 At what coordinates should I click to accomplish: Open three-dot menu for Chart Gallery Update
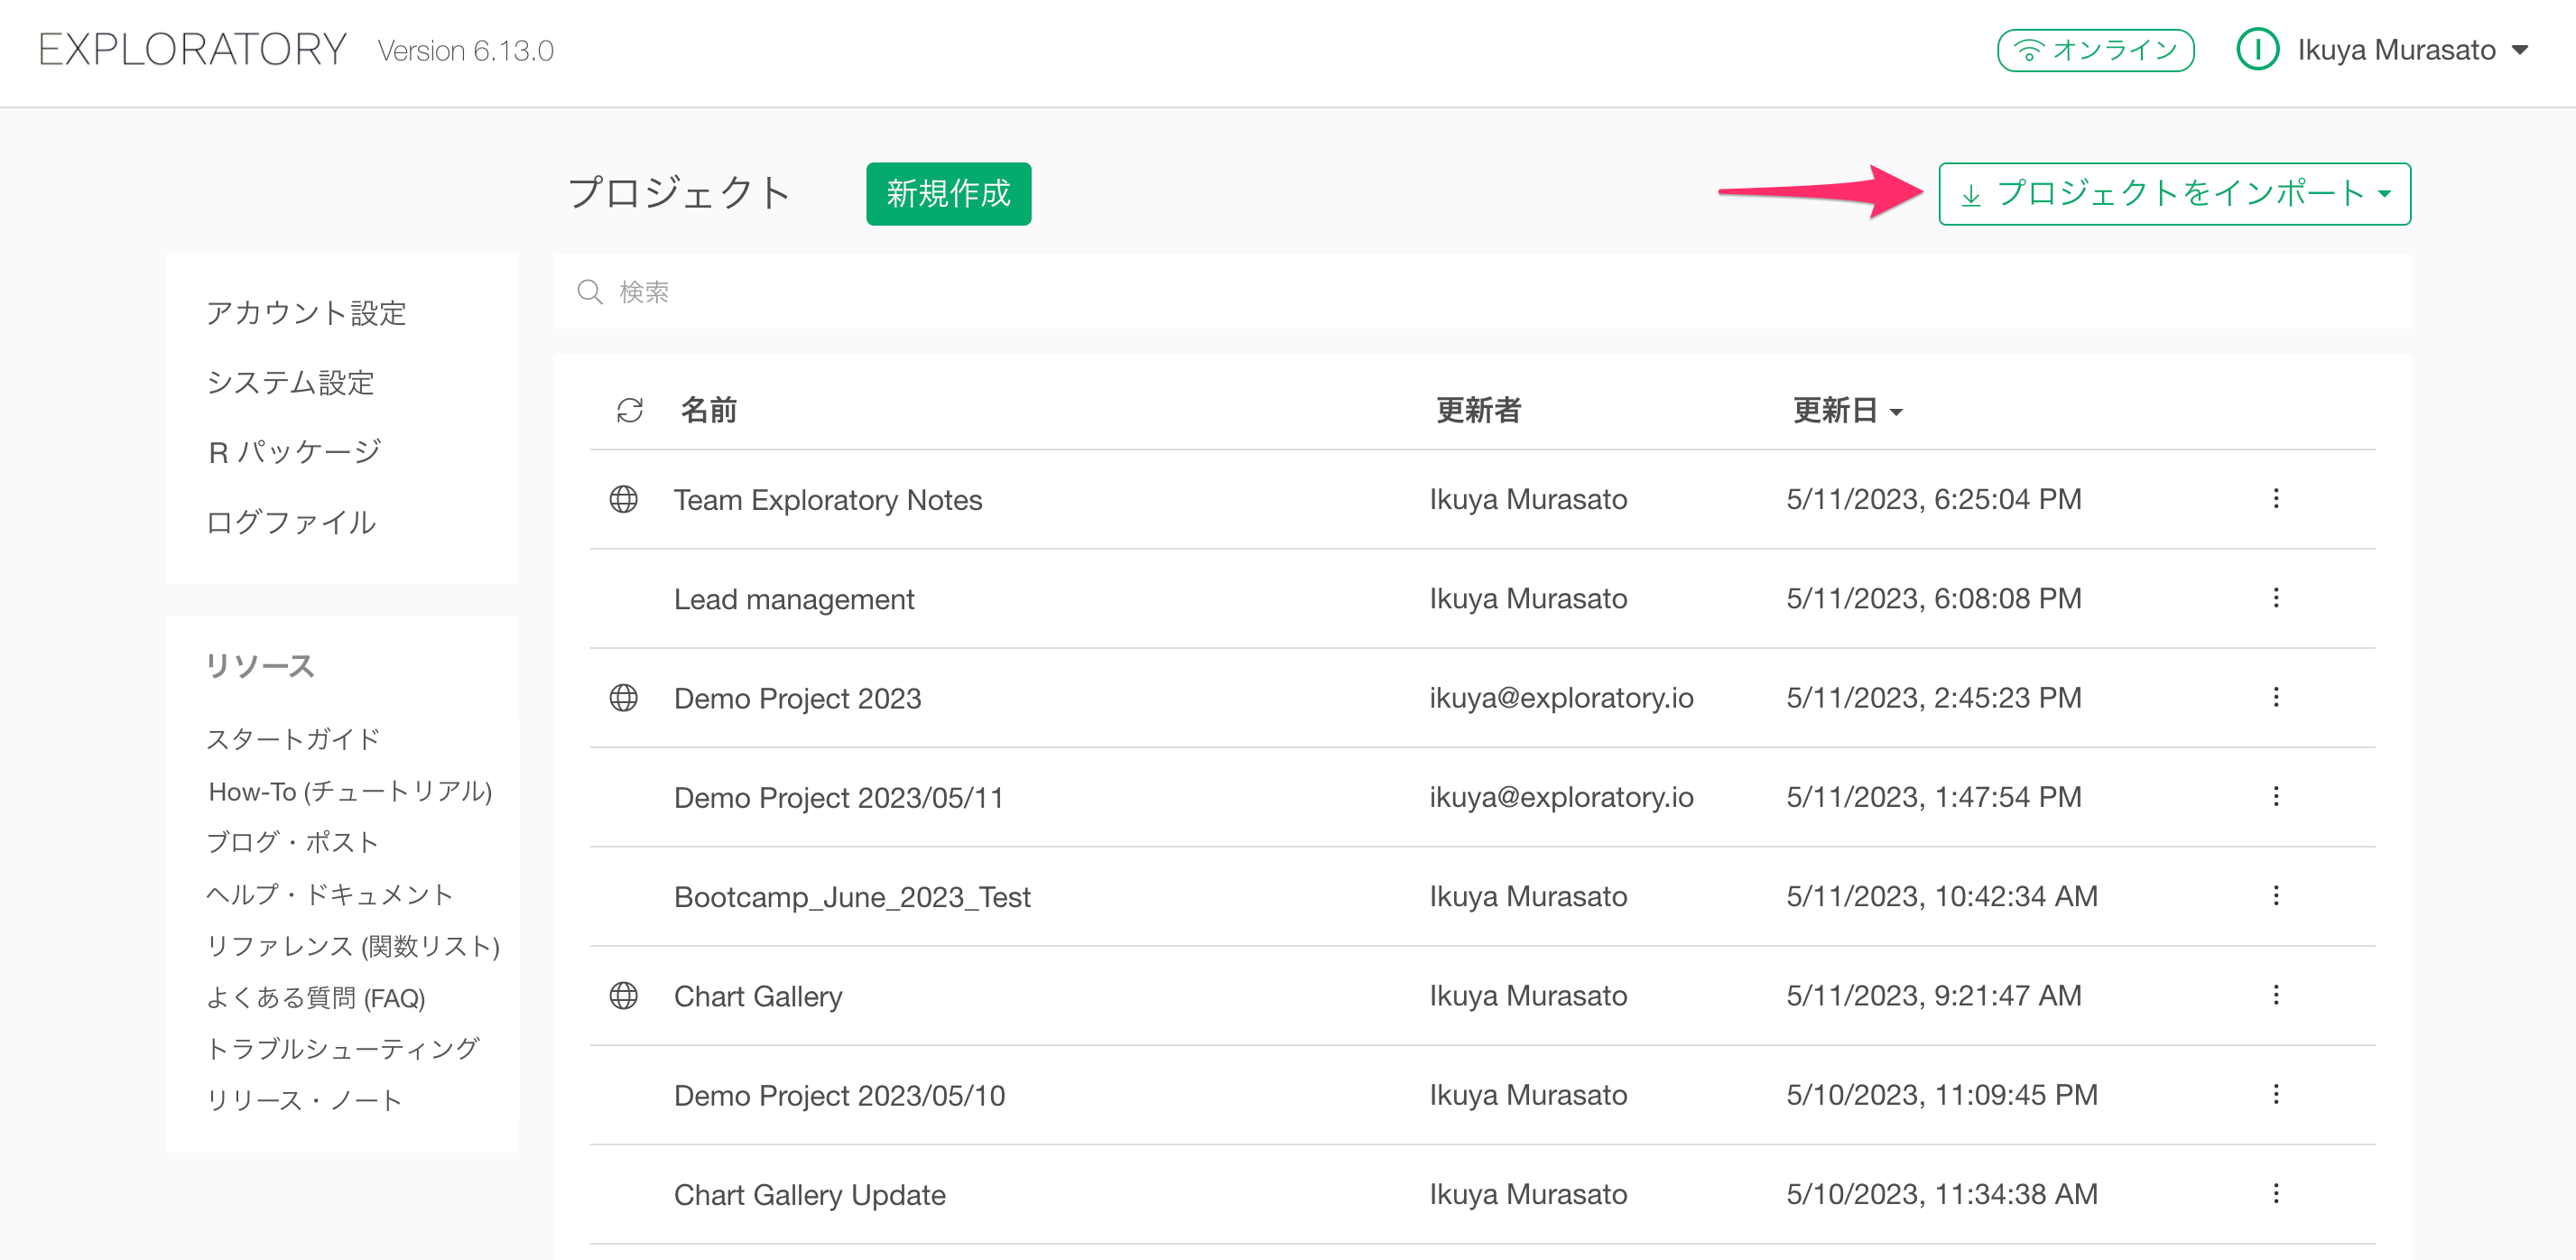[2275, 1194]
